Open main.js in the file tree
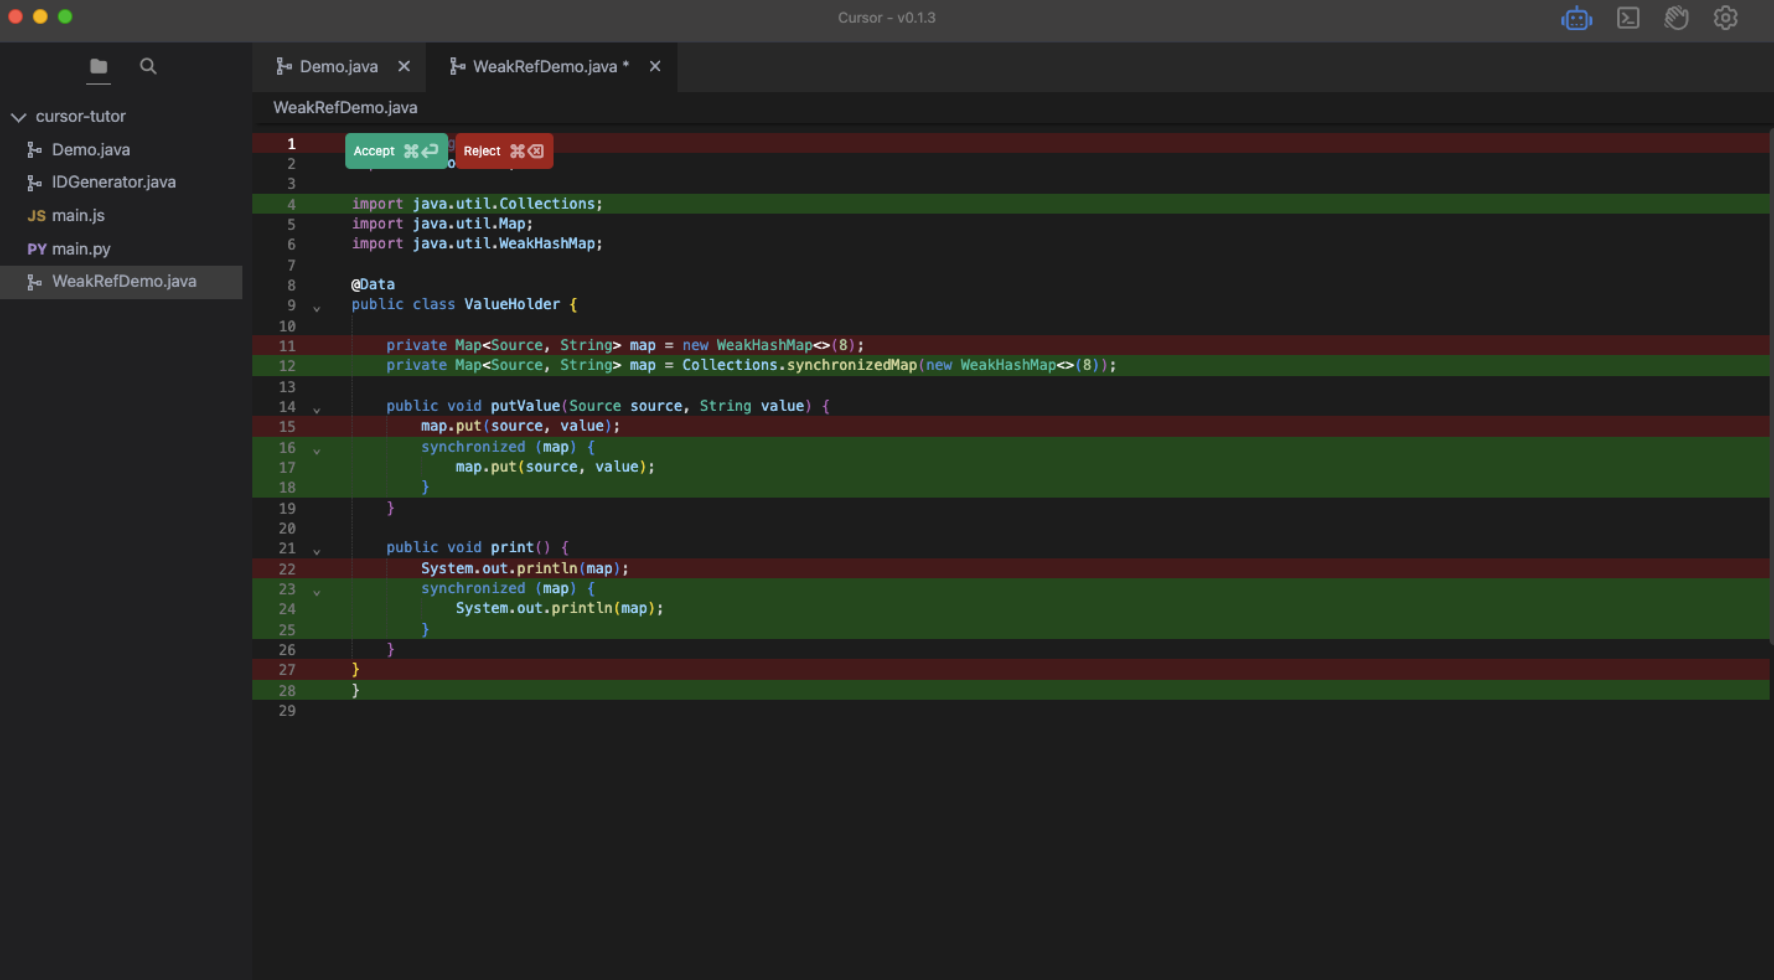 coord(78,215)
